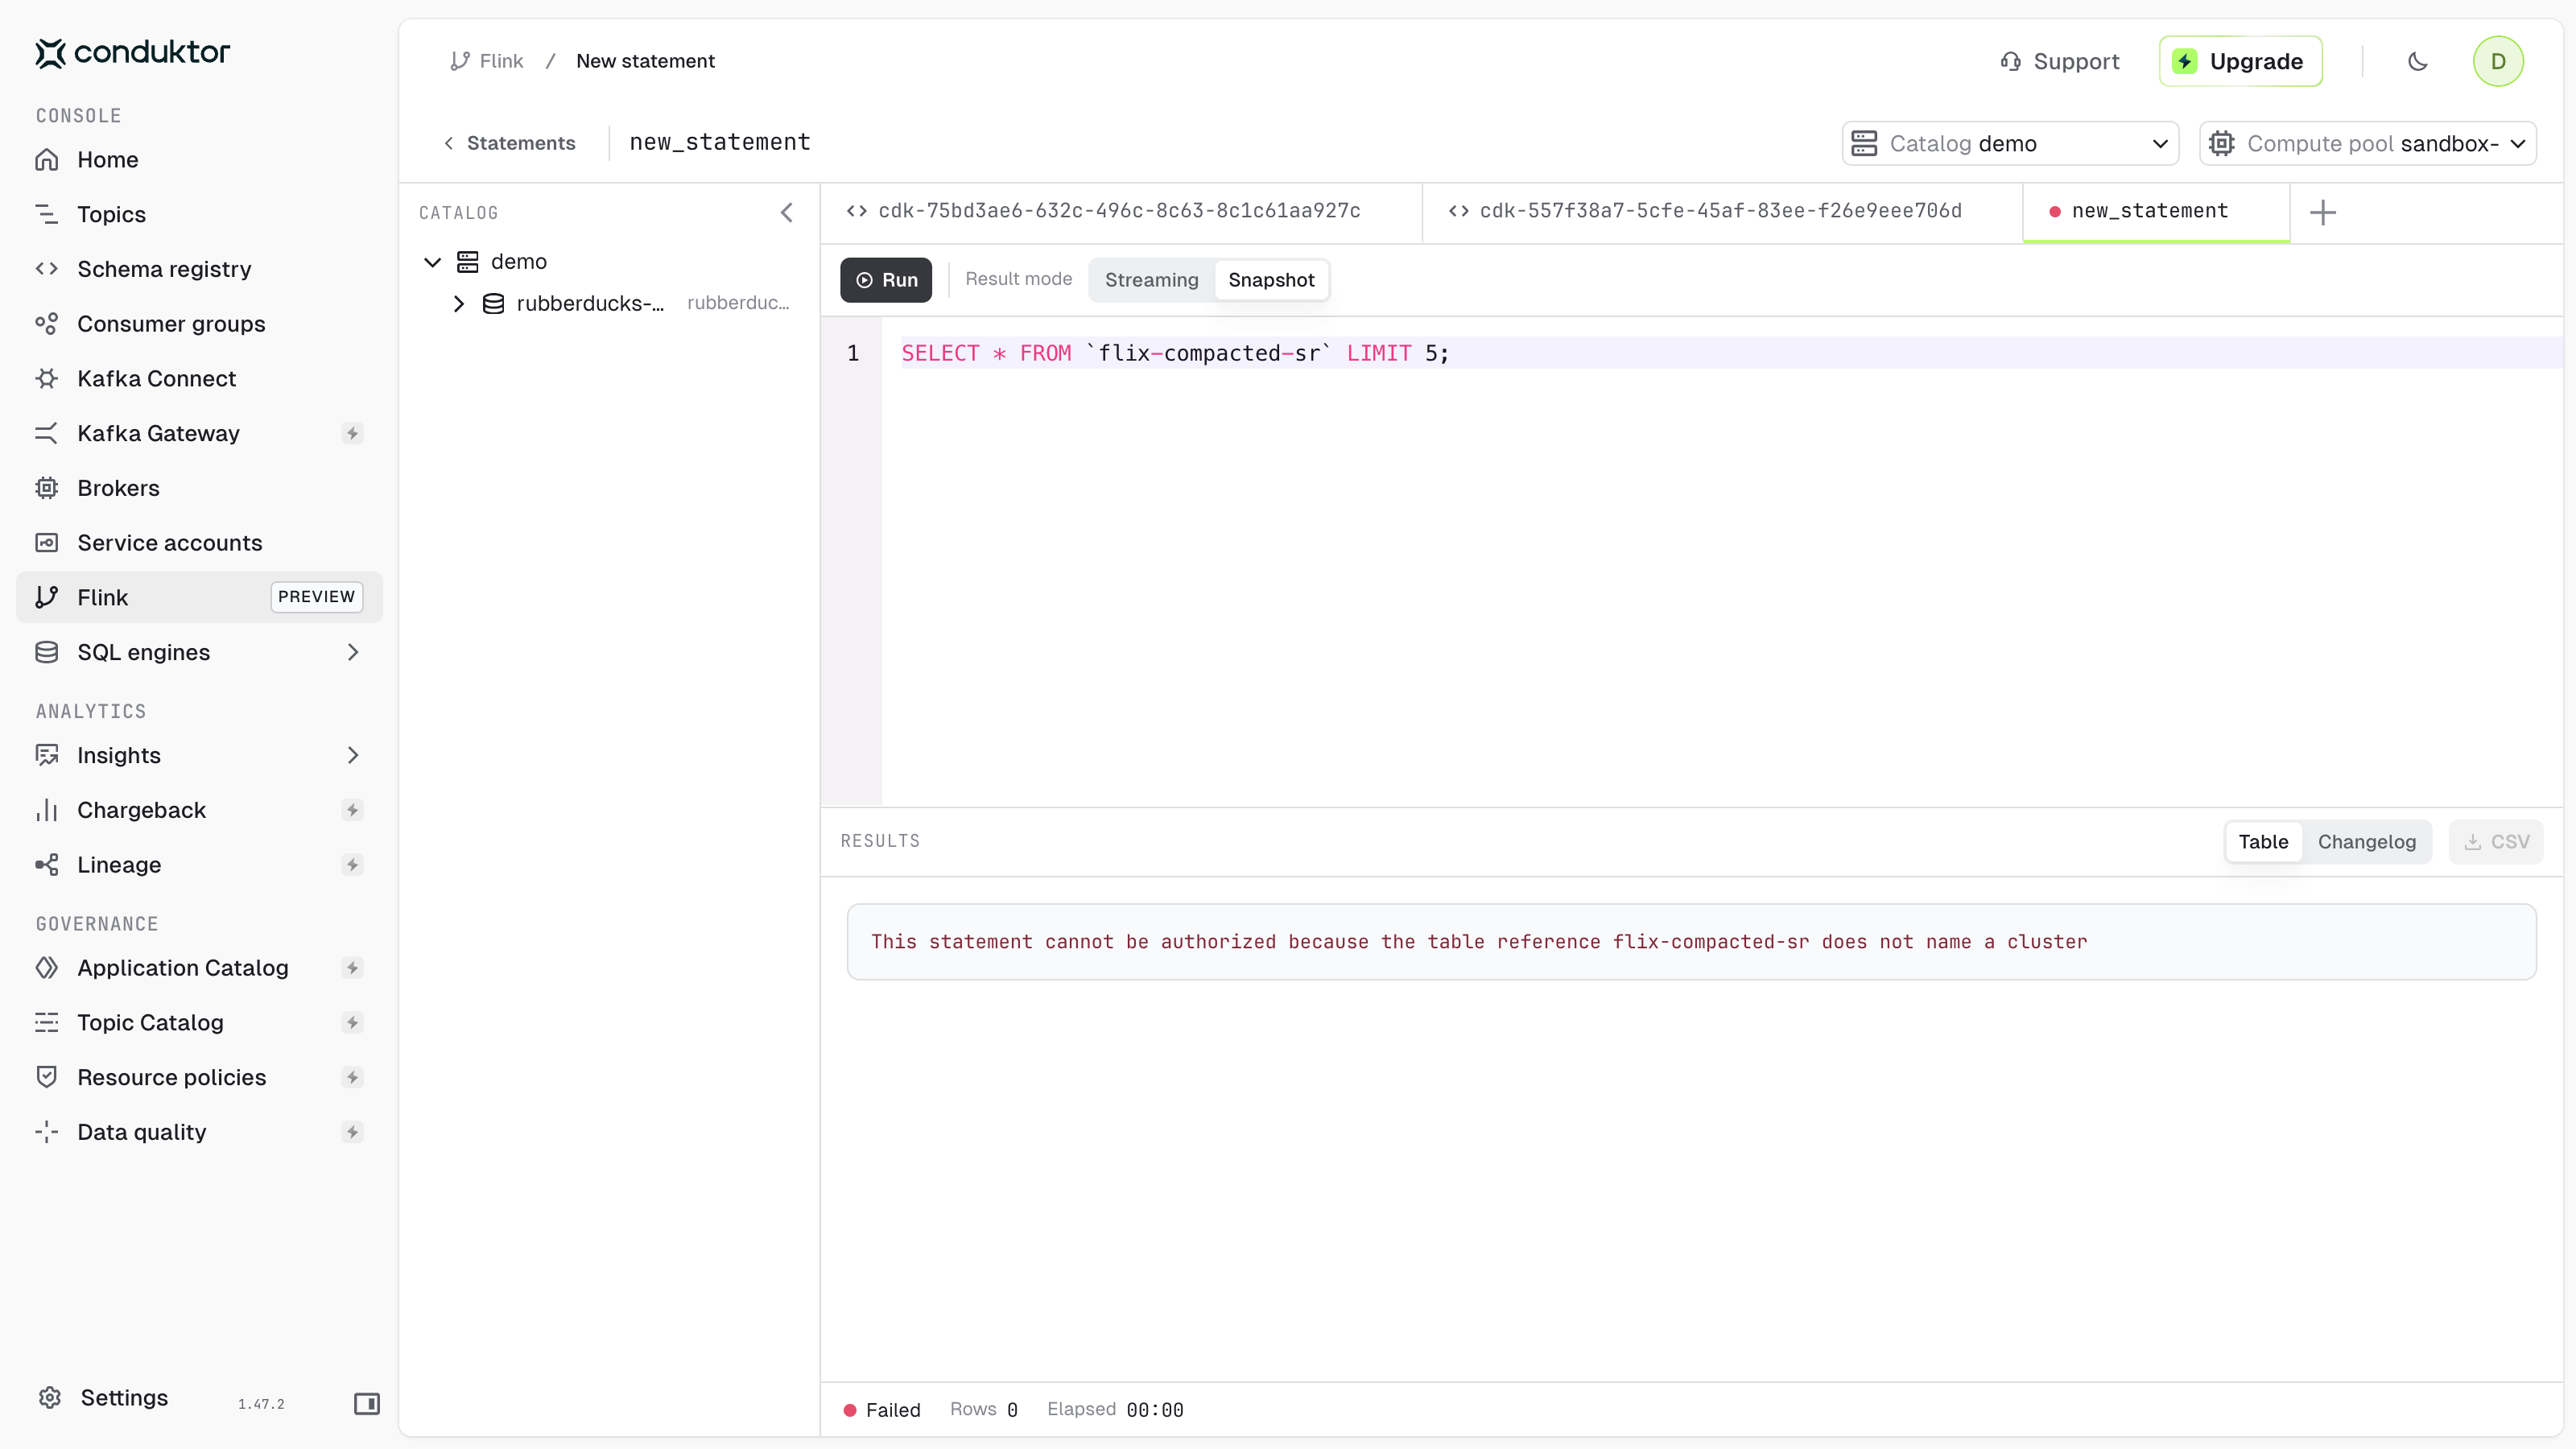
Task: Click the authorization error message
Action: click(1479, 942)
